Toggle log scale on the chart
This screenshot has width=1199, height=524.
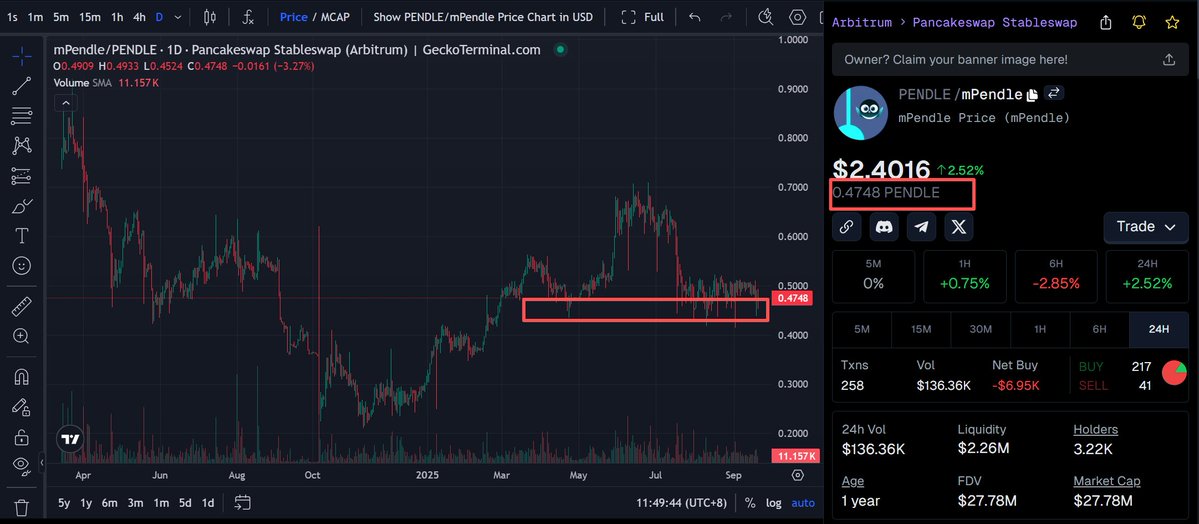click(774, 503)
